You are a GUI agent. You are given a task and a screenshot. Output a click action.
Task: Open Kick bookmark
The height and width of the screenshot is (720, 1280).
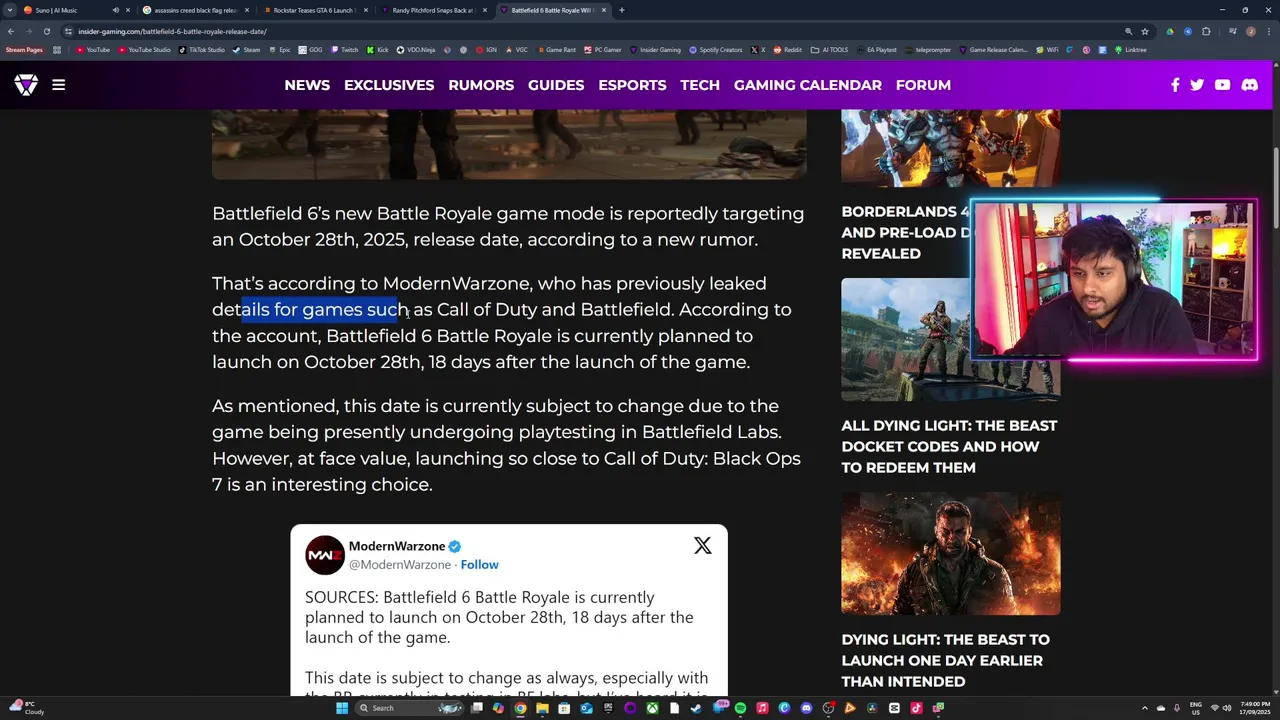[378, 50]
